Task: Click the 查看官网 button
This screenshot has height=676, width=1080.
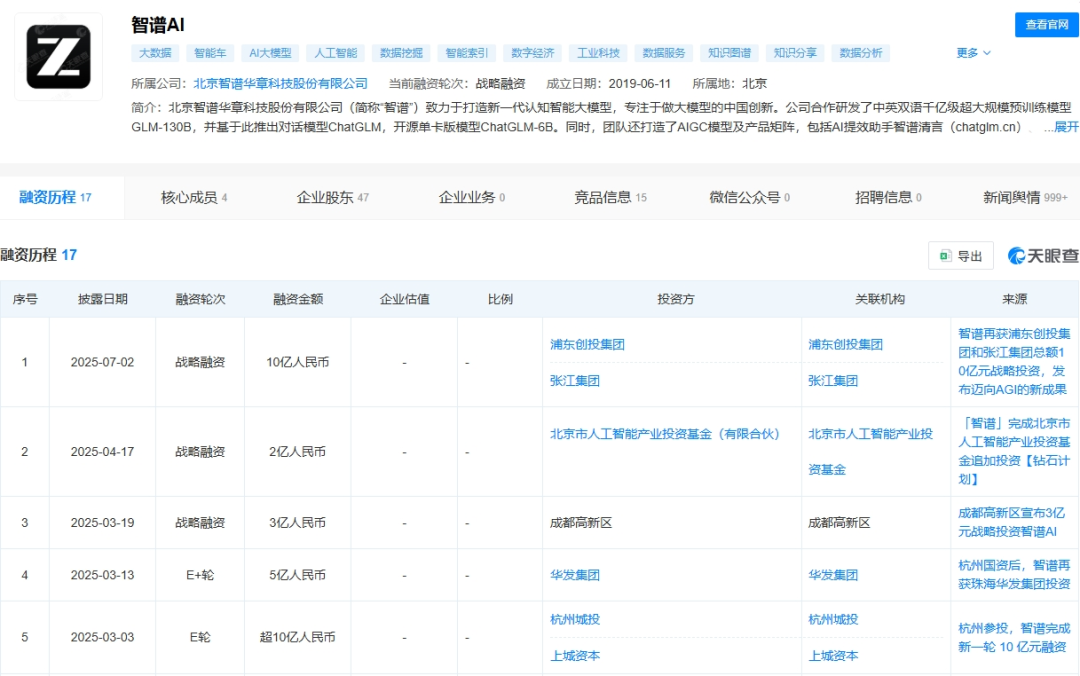Action: point(1046,25)
